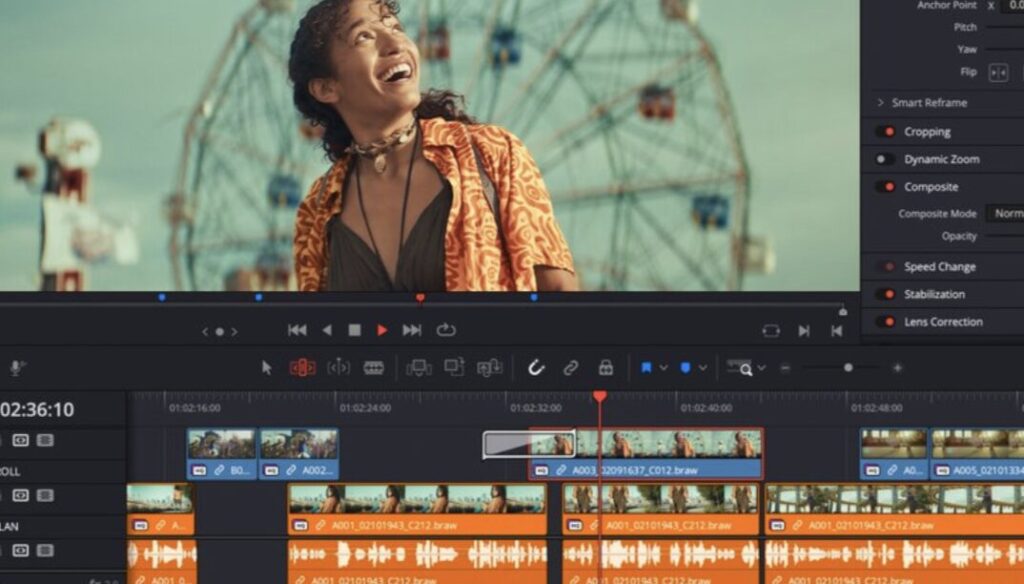Toggle the Linked Selection chain icon
This screenshot has height=584, width=1024.
click(570, 368)
